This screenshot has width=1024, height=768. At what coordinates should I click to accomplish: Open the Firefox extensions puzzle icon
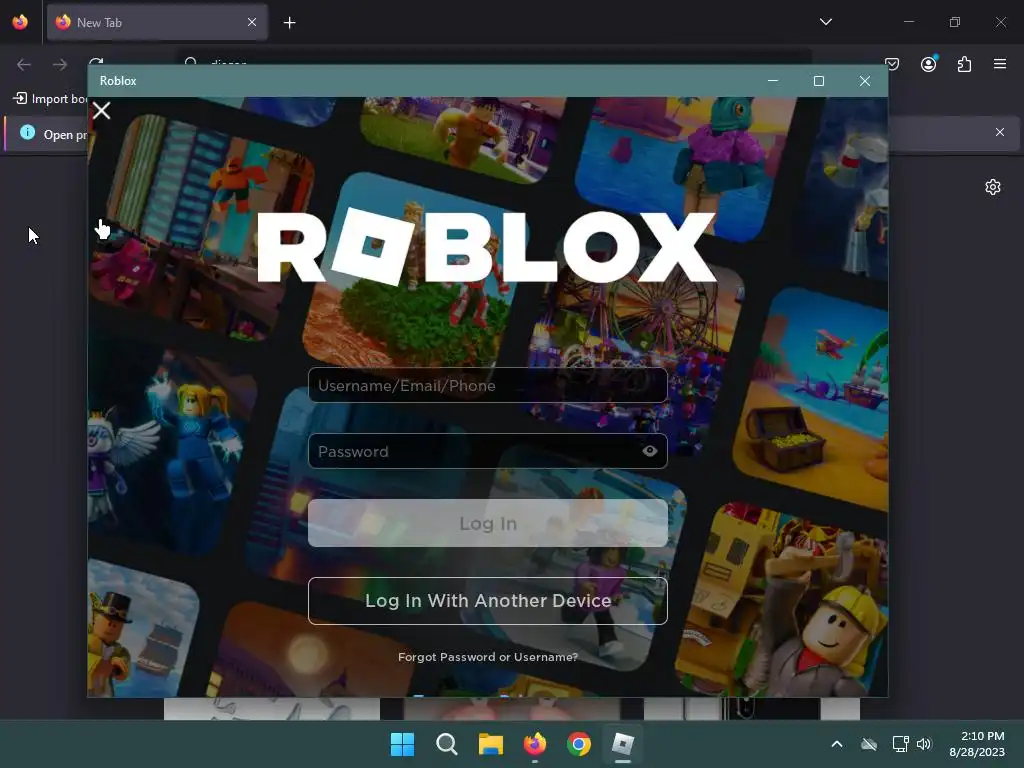pos(964,64)
